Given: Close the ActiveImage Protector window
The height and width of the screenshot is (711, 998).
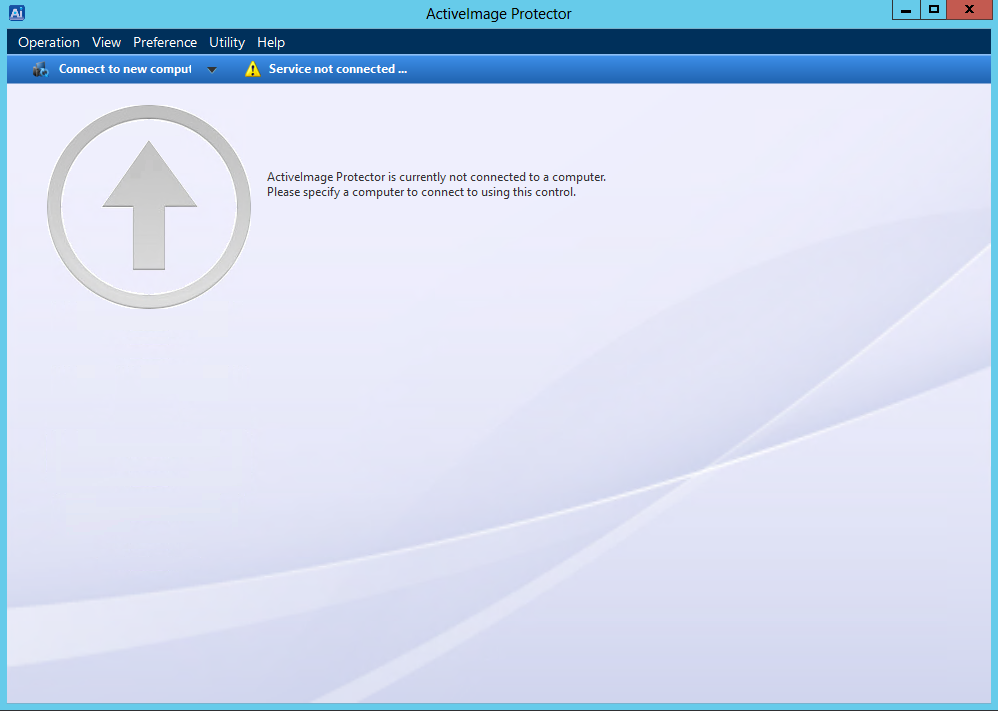Looking at the screenshot, I should [x=970, y=10].
